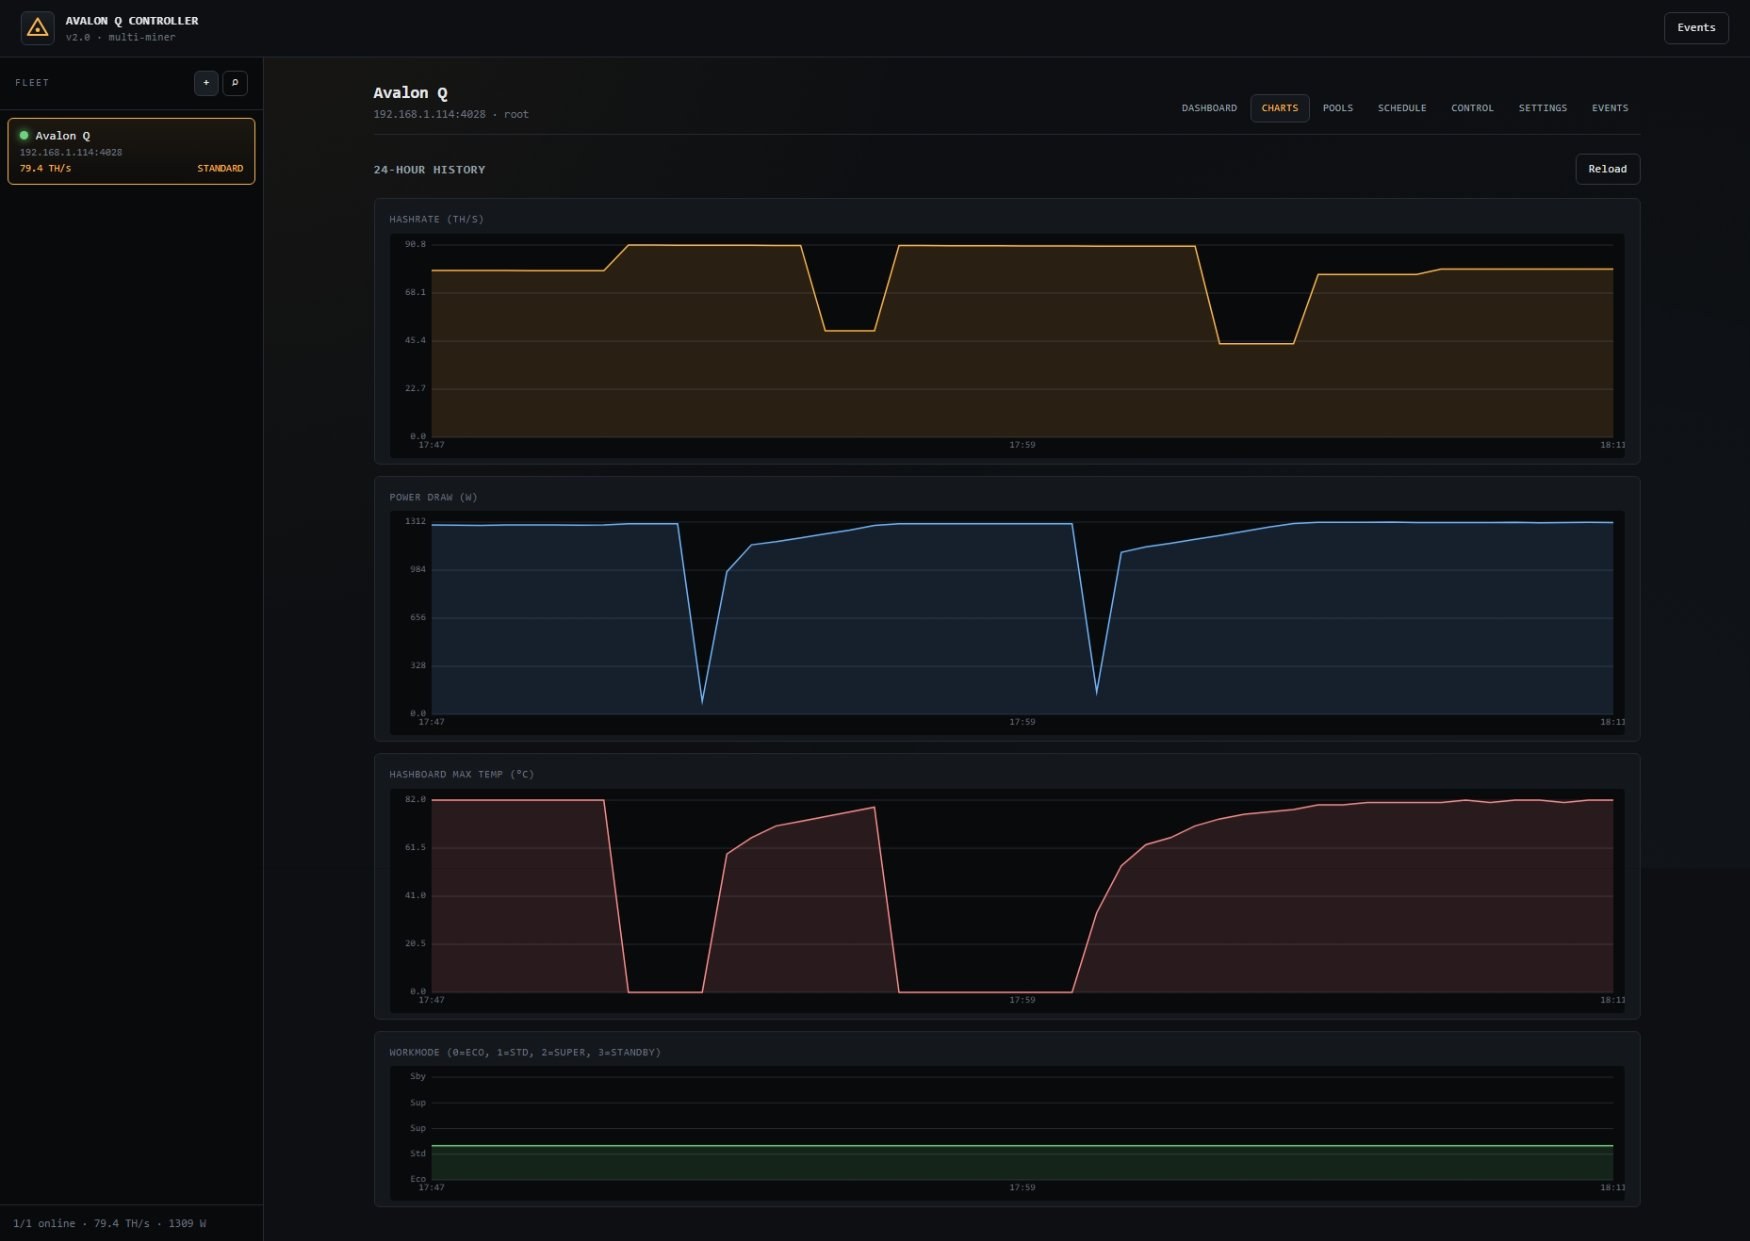This screenshot has height=1241, width=1750.
Task: Click the Avalon Q Controller triangle logo
Action: 38,28
